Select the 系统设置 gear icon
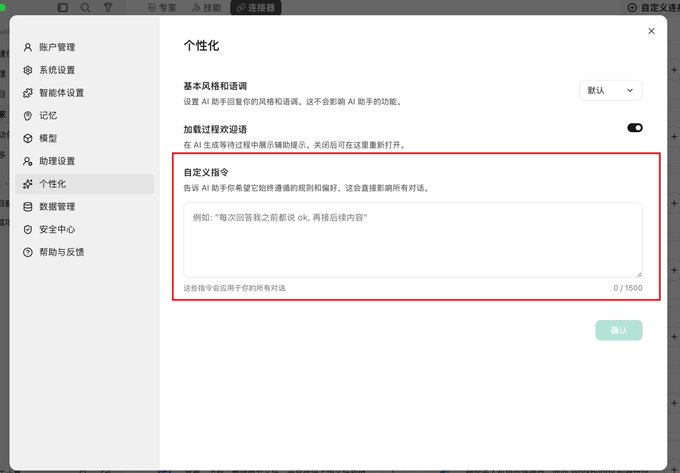680x473 pixels. click(28, 70)
